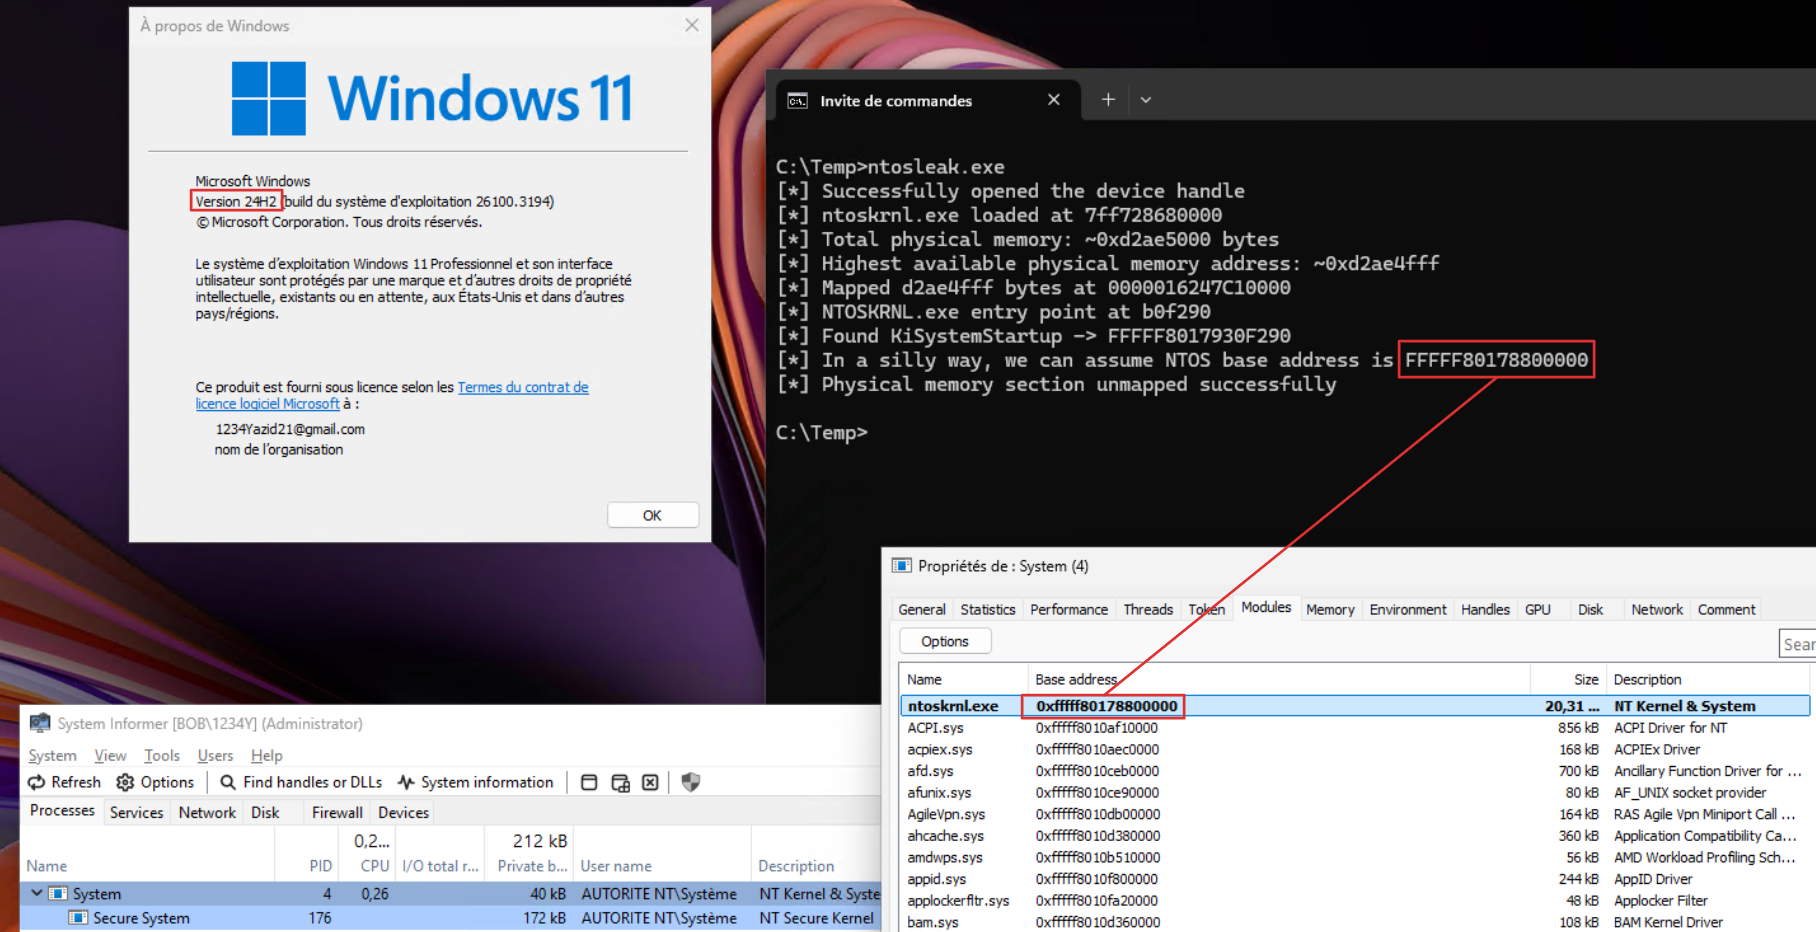Click the System process row icon
The width and height of the screenshot is (1816, 932).
(x=58, y=893)
